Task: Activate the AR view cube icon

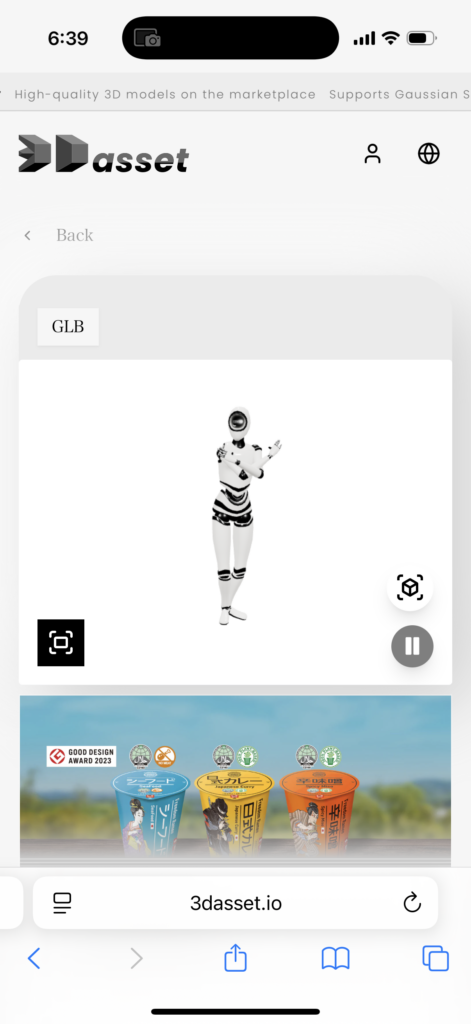Action: tap(410, 588)
